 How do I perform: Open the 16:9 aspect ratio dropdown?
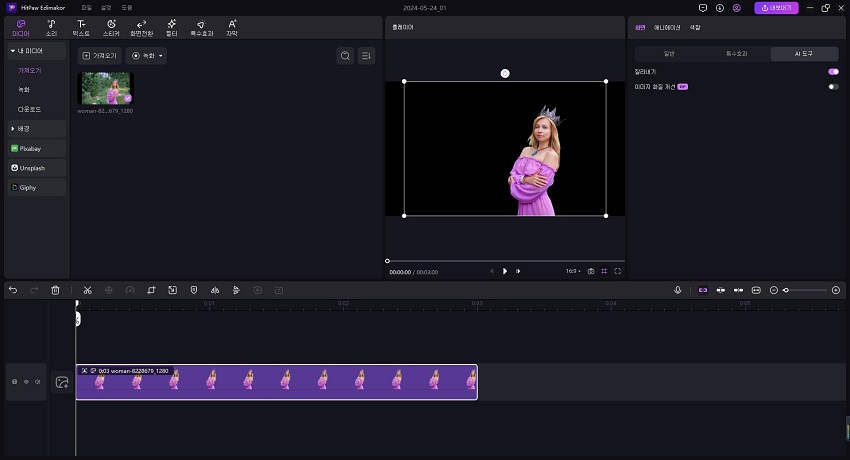572,271
